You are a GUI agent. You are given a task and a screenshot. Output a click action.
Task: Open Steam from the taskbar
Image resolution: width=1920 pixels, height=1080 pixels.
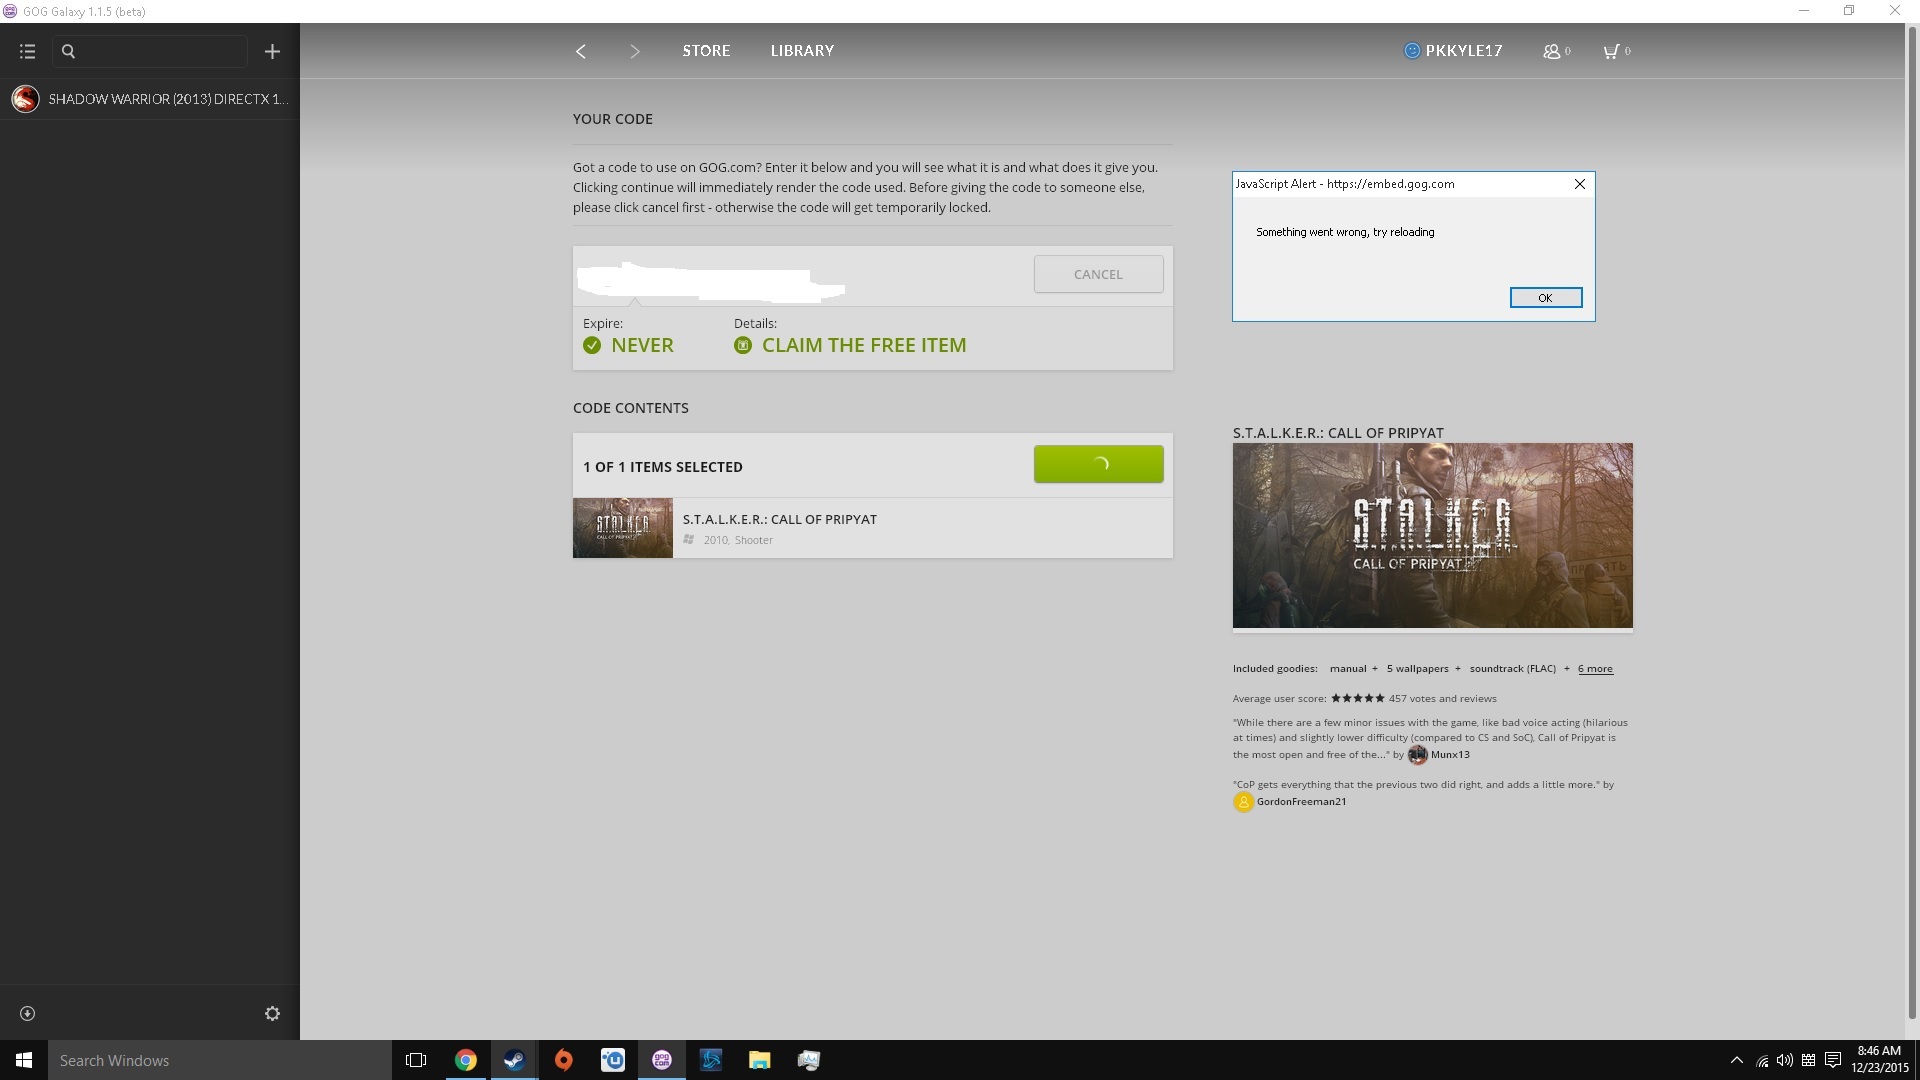coord(514,1060)
